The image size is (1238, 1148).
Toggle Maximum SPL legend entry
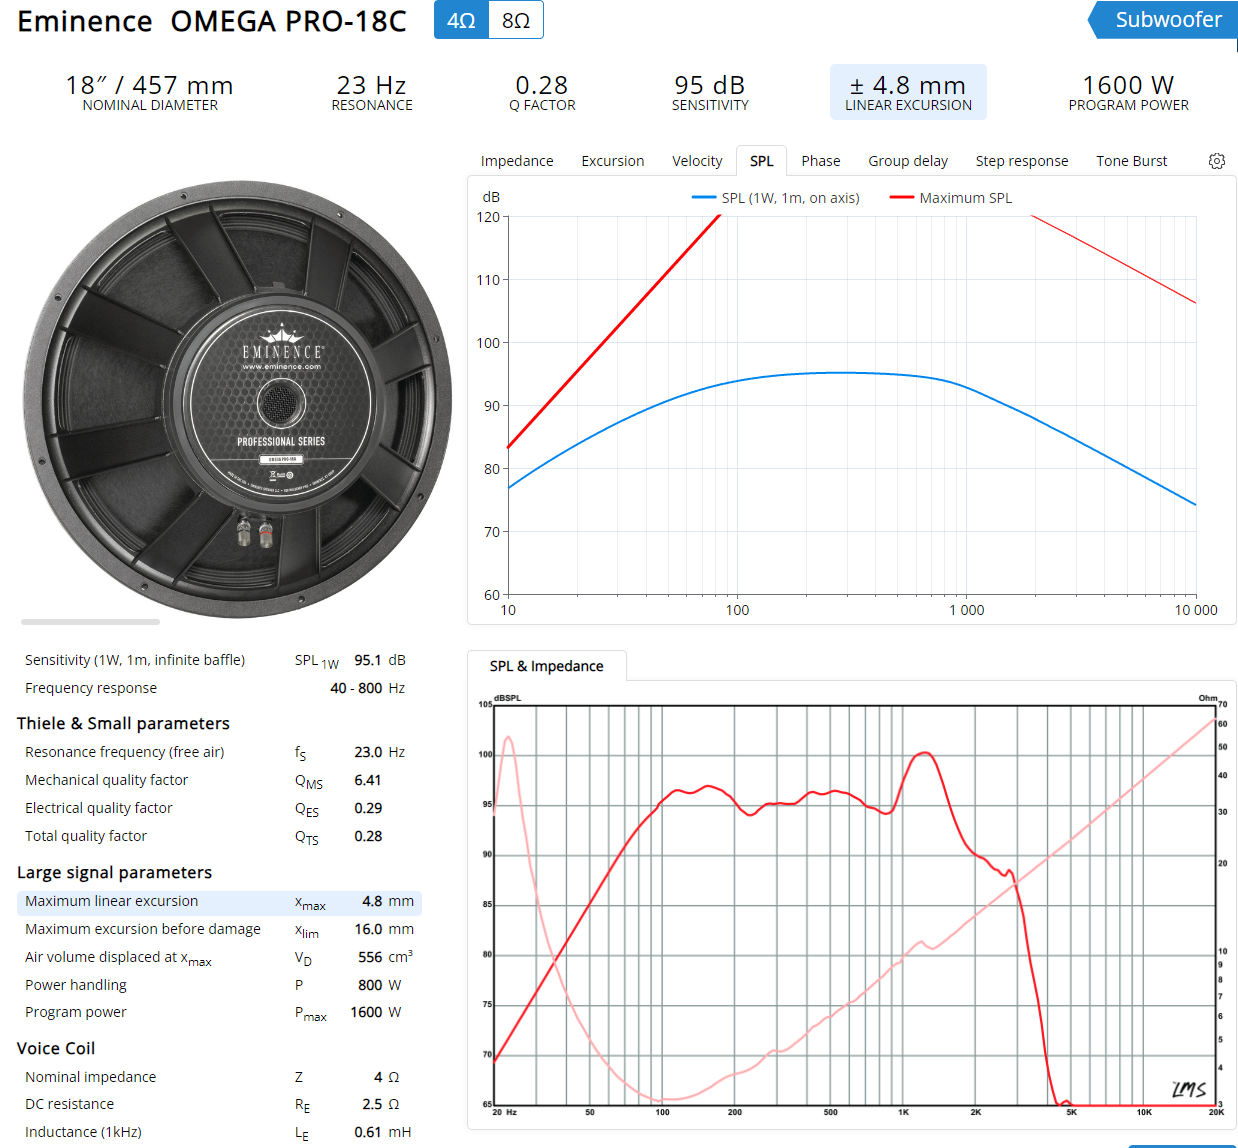click(x=951, y=198)
